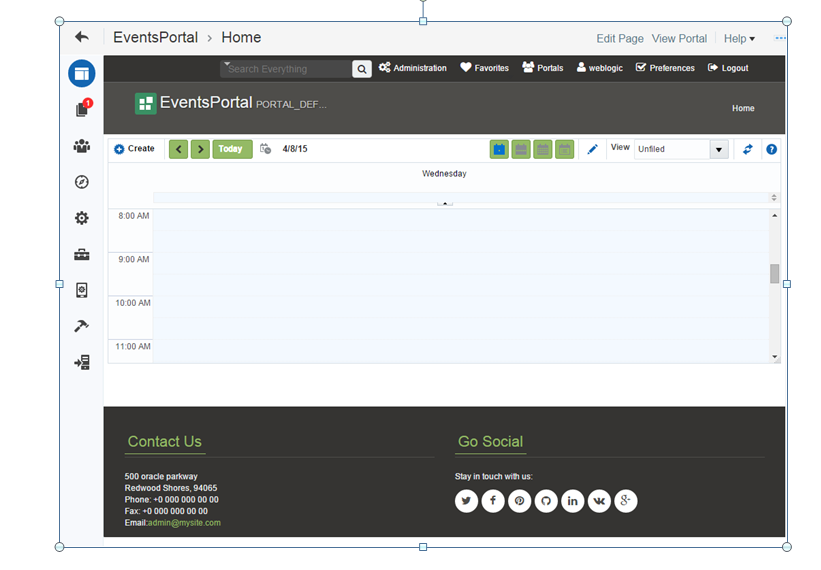Click the compass icon in the sidebar
Image resolution: width=821 pixels, height=570 pixels.
(82, 182)
